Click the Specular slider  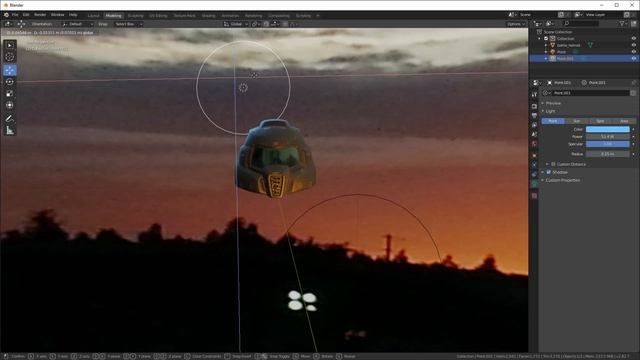coord(608,144)
